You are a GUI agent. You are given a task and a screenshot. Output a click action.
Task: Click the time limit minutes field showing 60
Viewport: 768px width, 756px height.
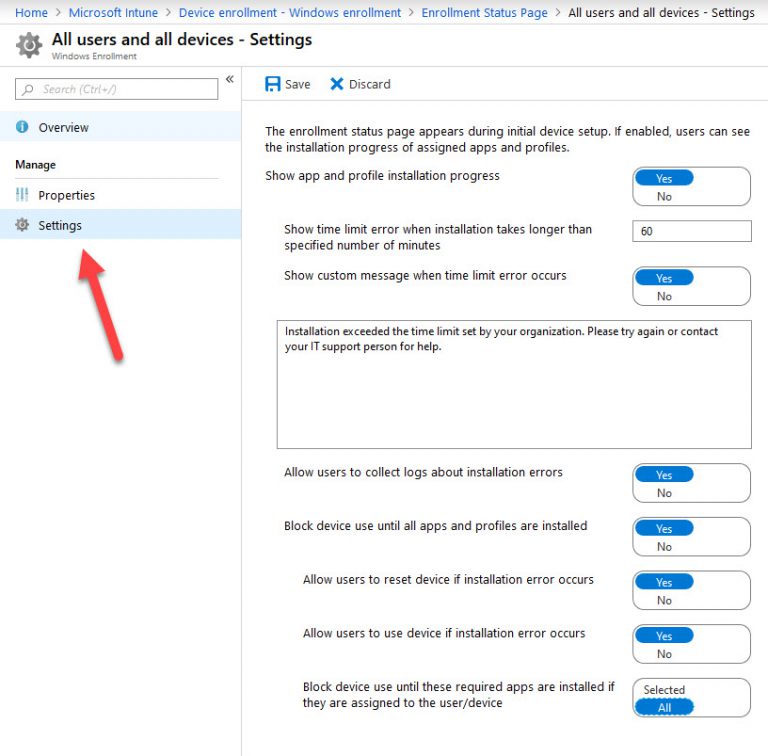pos(692,231)
